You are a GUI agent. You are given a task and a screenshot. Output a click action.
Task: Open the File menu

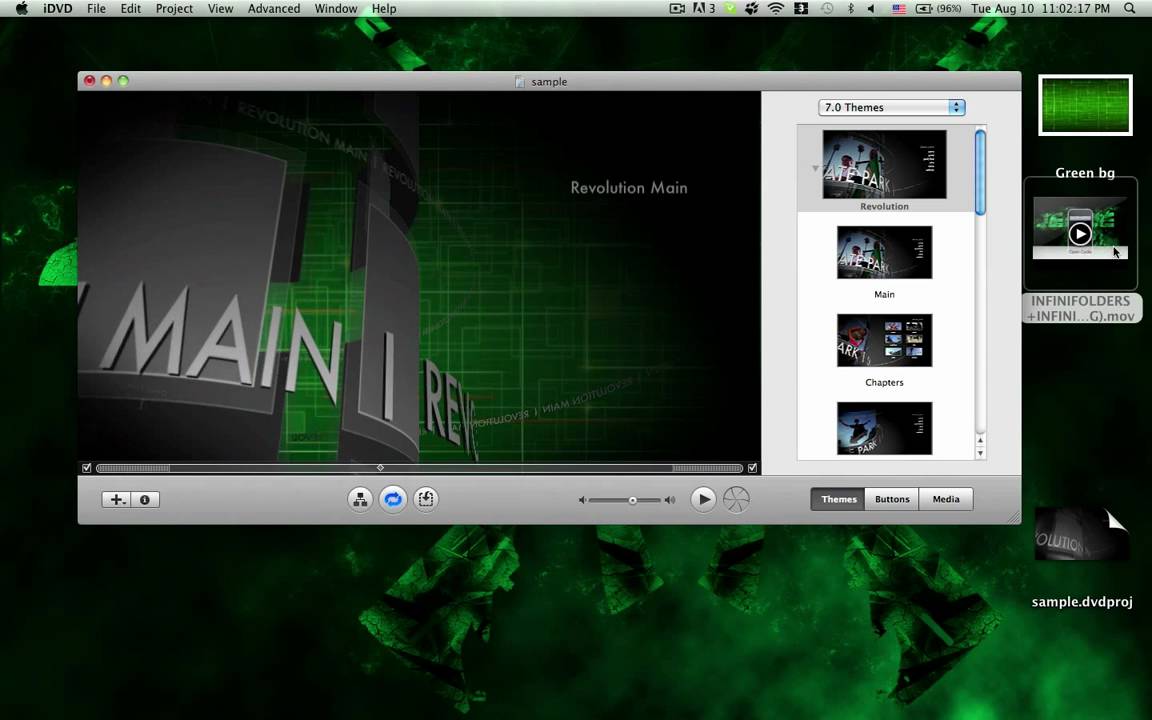tap(96, 9)
